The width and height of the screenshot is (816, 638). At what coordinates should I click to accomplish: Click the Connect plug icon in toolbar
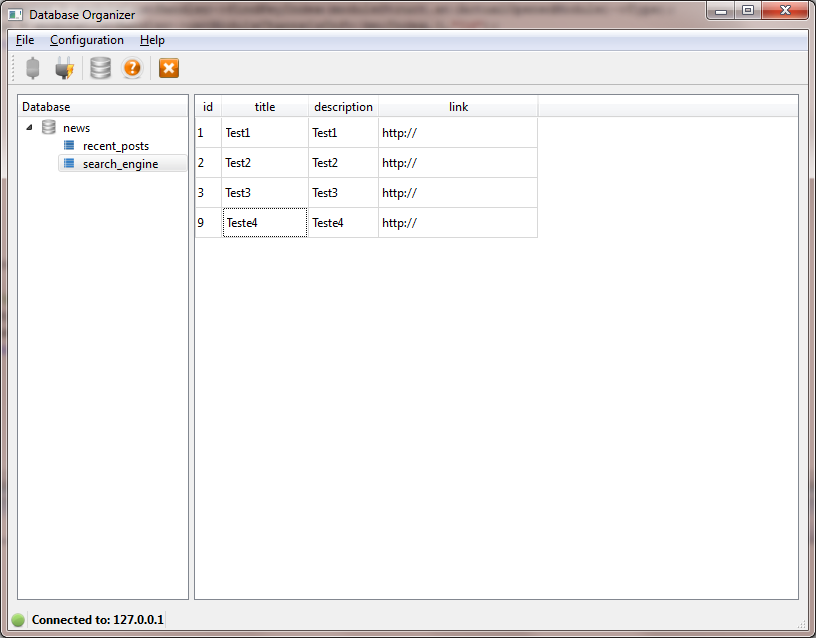(64, 67)
